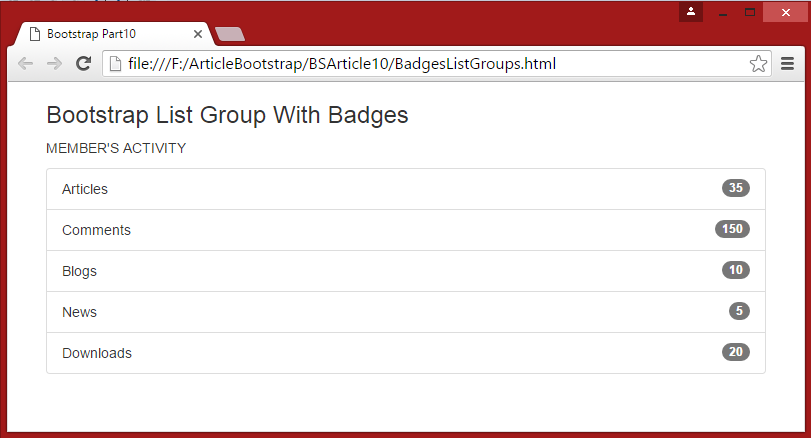
Task: Select the Blogs list item
Action: click(79, 271)
